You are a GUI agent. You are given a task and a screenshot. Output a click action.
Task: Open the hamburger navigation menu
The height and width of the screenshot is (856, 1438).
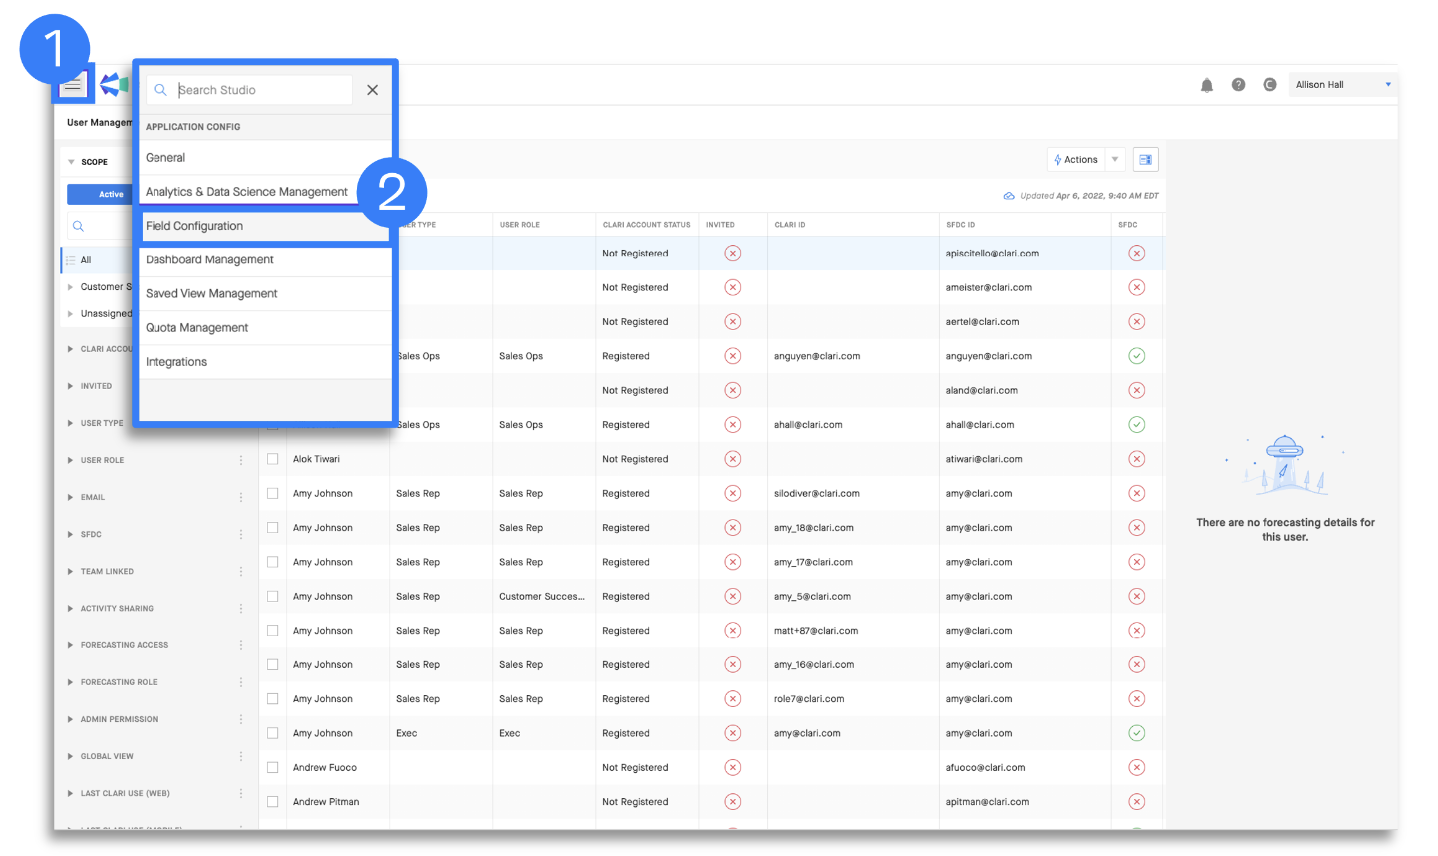click(x=72, y=86)
